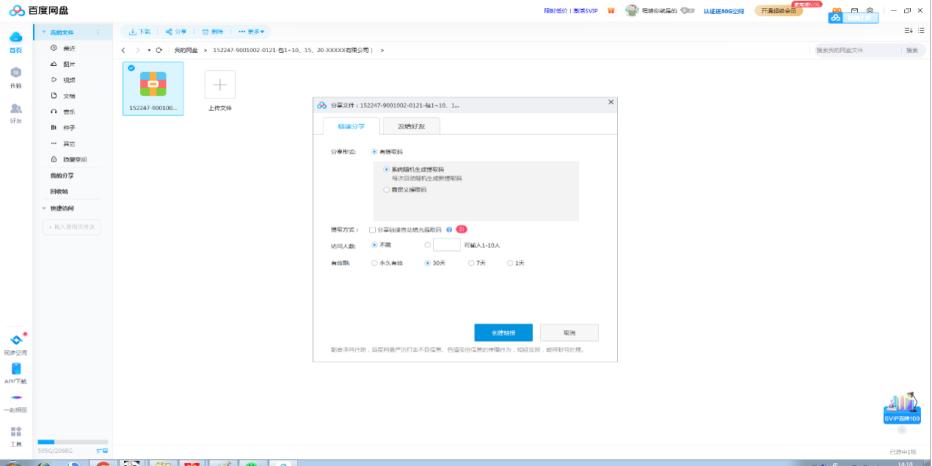Screen dimensions: 932x466
Task: Switch to the send to friends tab
Action: tap(411, 126)
